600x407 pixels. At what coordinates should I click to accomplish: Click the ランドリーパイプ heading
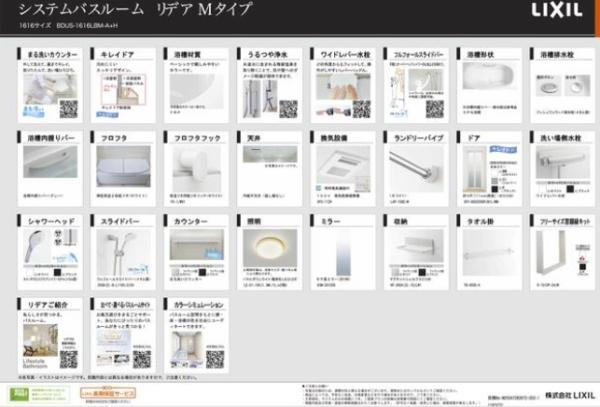pos(419,138)
